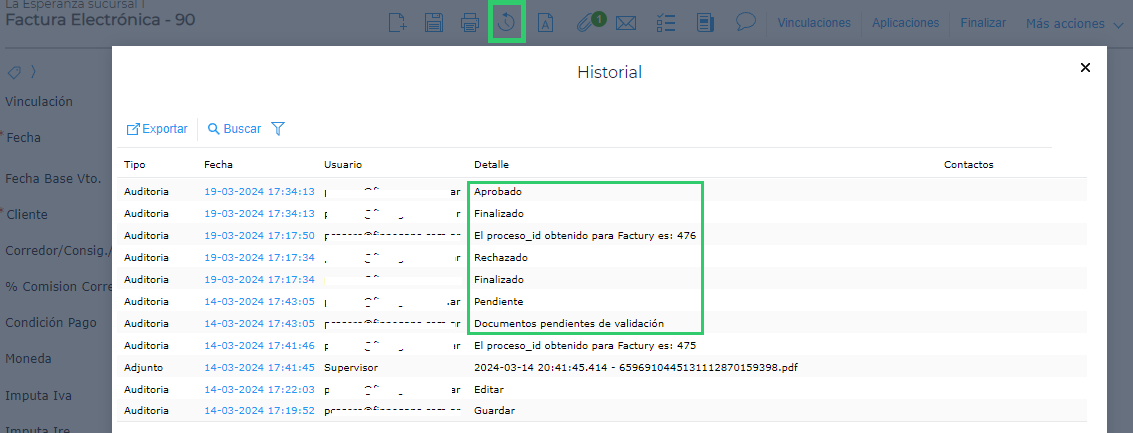Click 'Factura Electrónica - 90' page title
The image size is (1133, 433).
pyautogui.click(x=100, y=20)
